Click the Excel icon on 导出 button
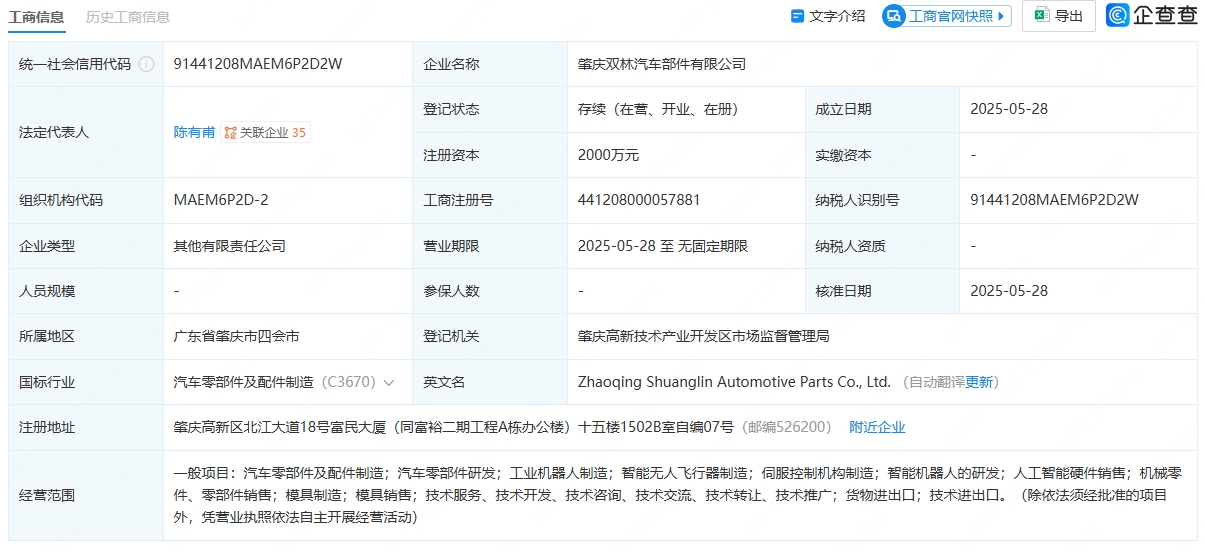 (1041, 15)
